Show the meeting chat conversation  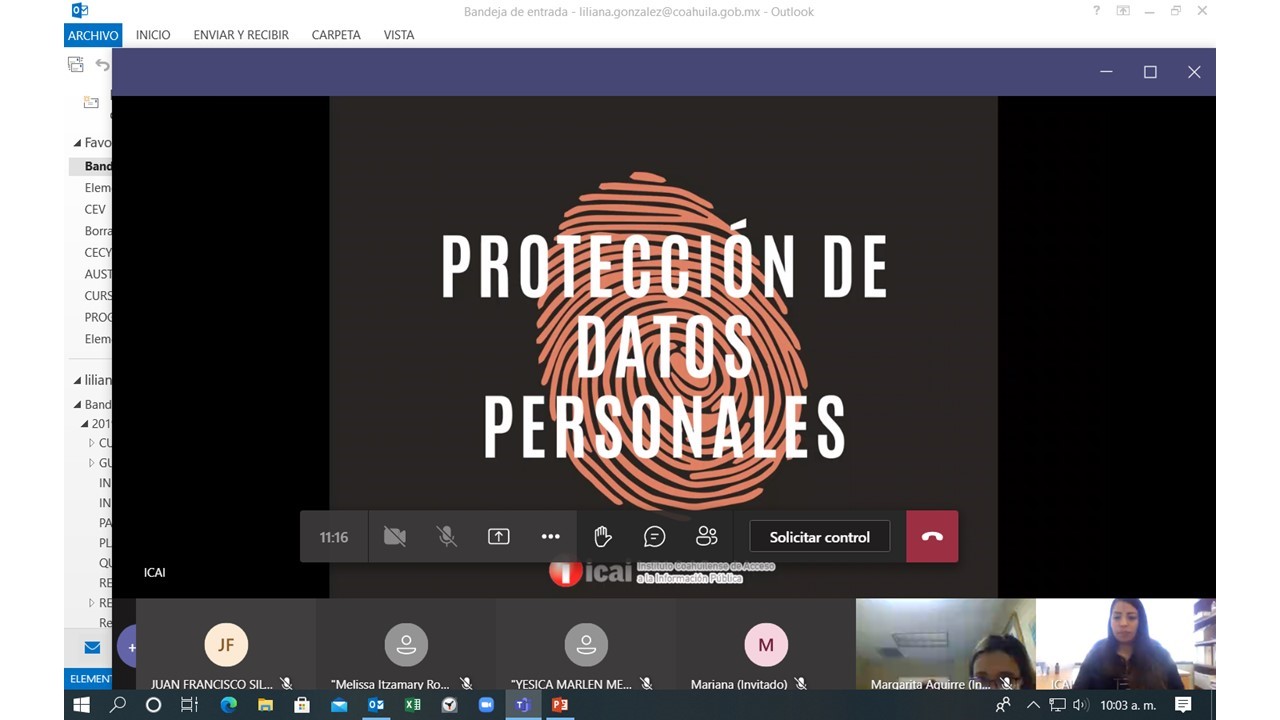(x=655, y=537)
